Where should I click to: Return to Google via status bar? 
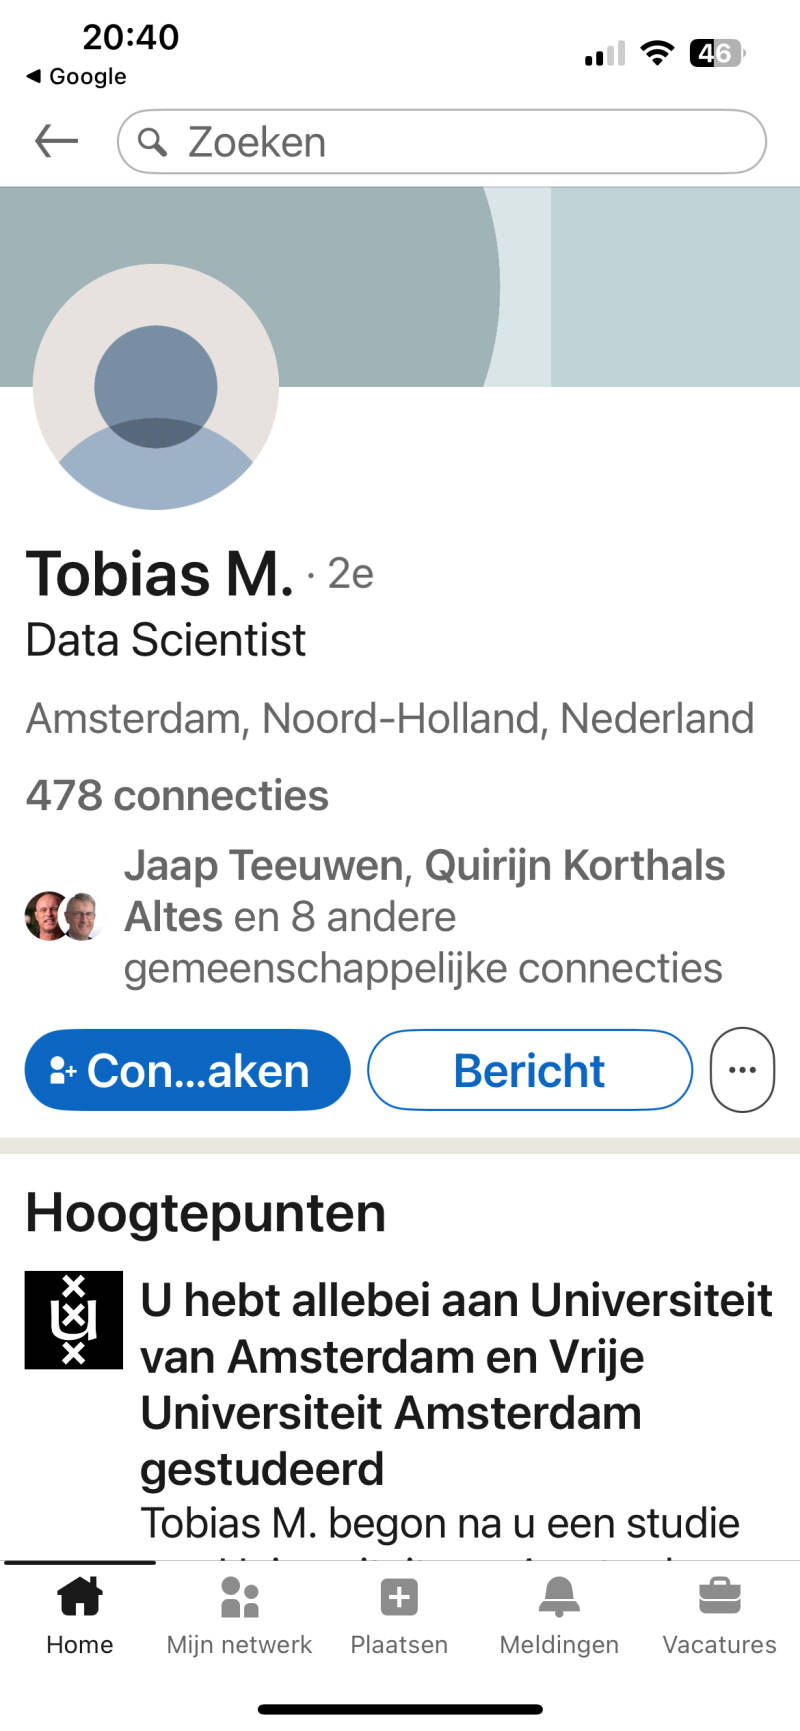(x=77, y=76)
